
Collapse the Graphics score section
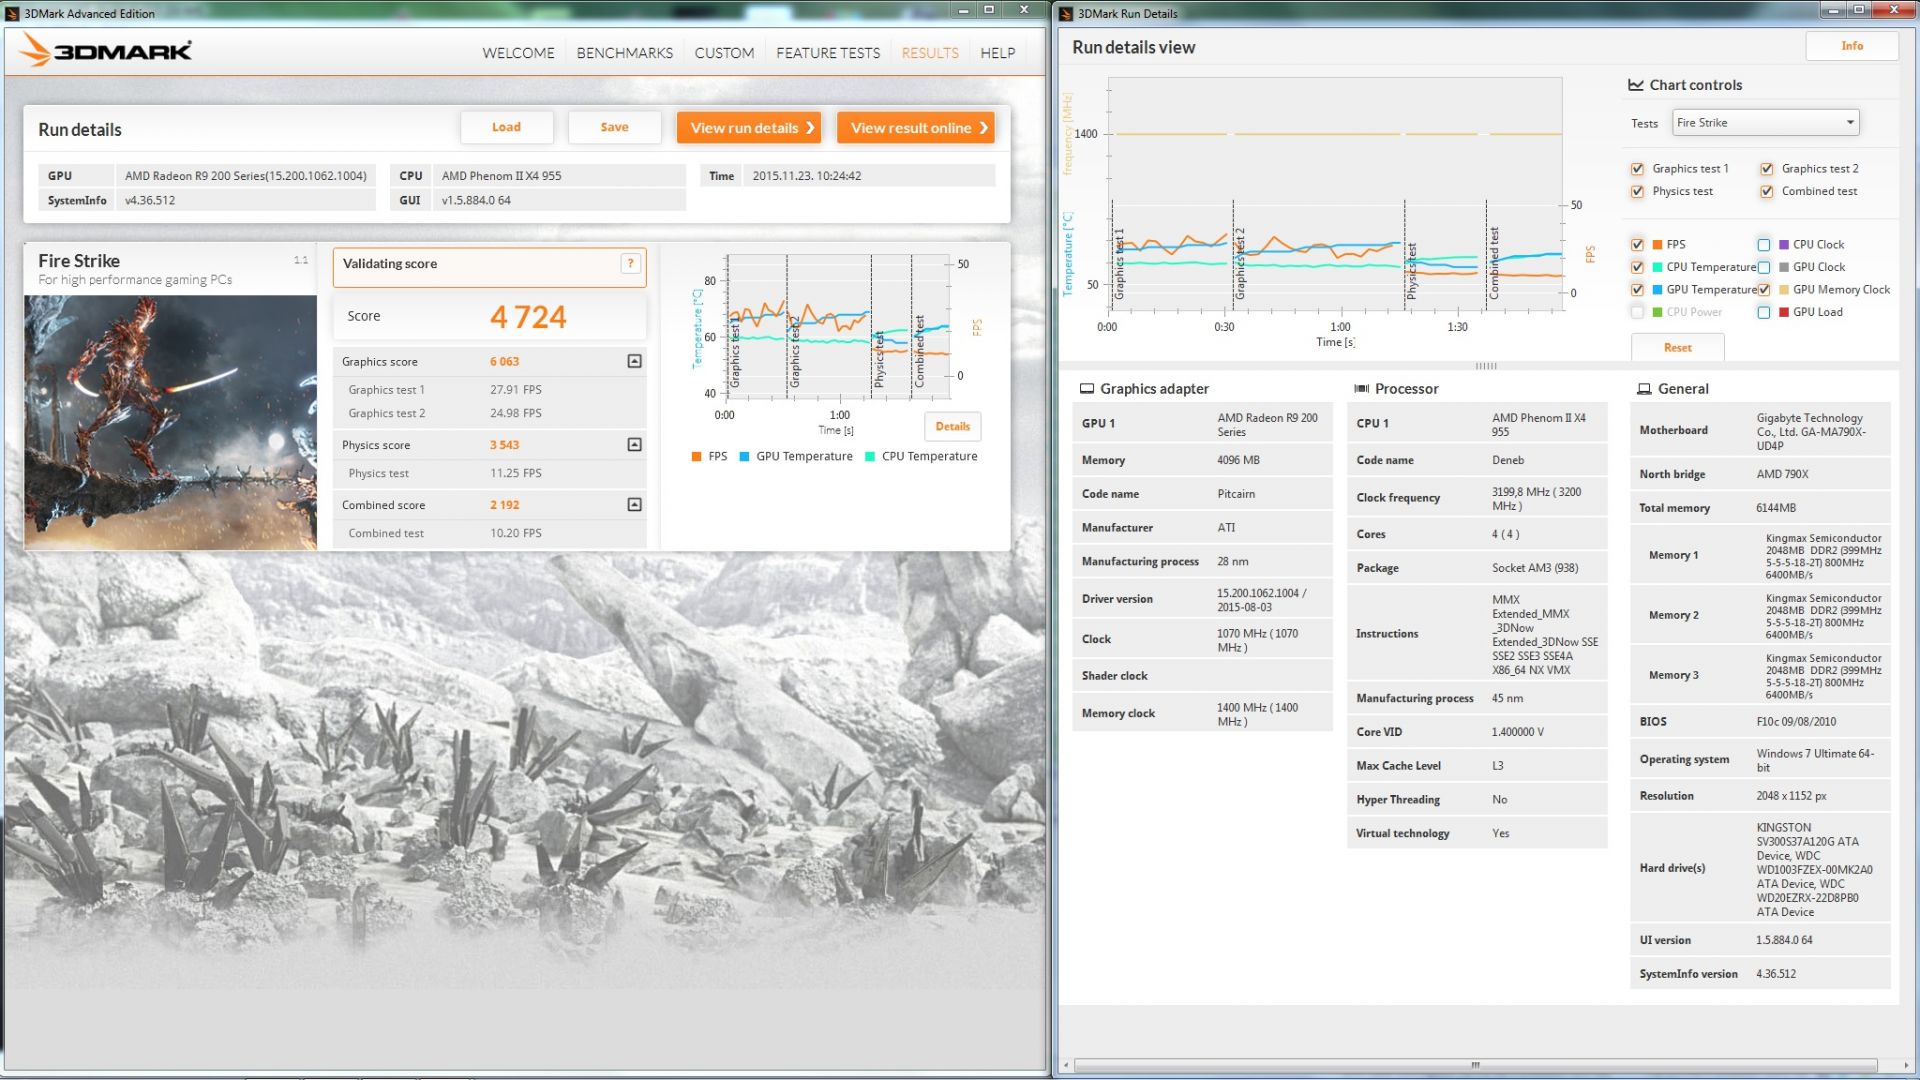(634, 361)
